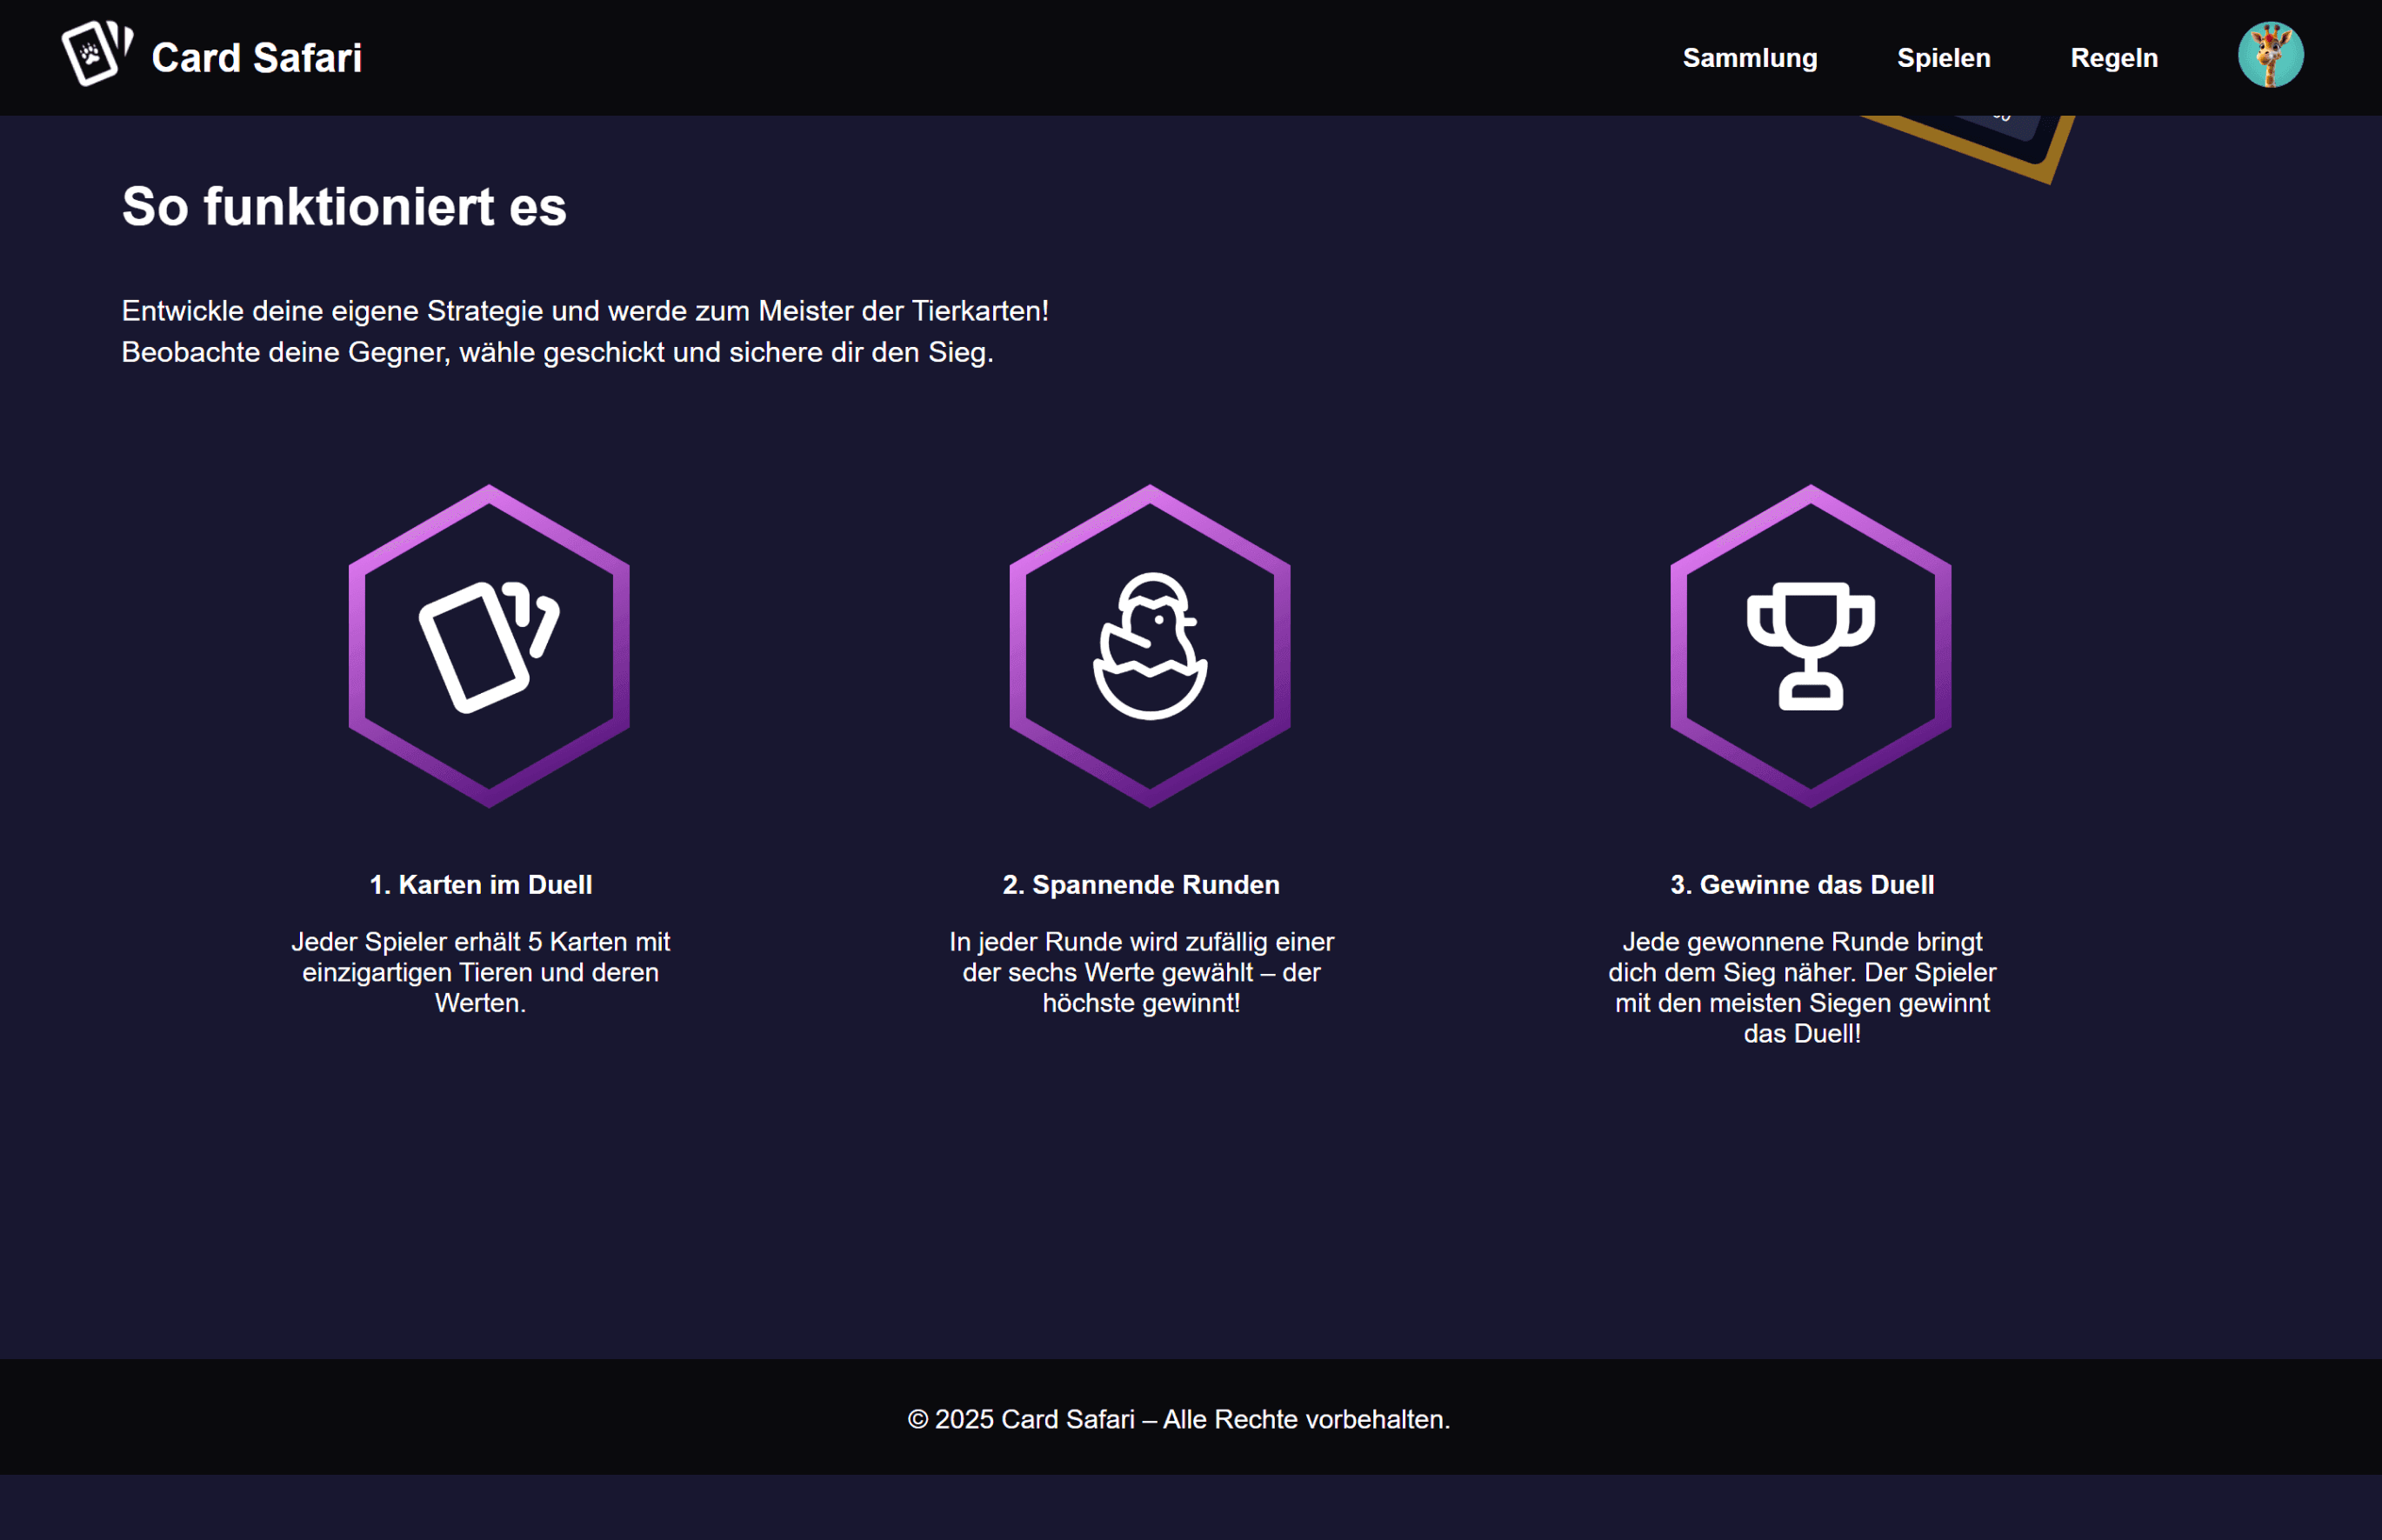The height and width of the screenshot is (1540, 2382).
Task: Click the intro paragraph about Strategie
Action: (585, 311)
